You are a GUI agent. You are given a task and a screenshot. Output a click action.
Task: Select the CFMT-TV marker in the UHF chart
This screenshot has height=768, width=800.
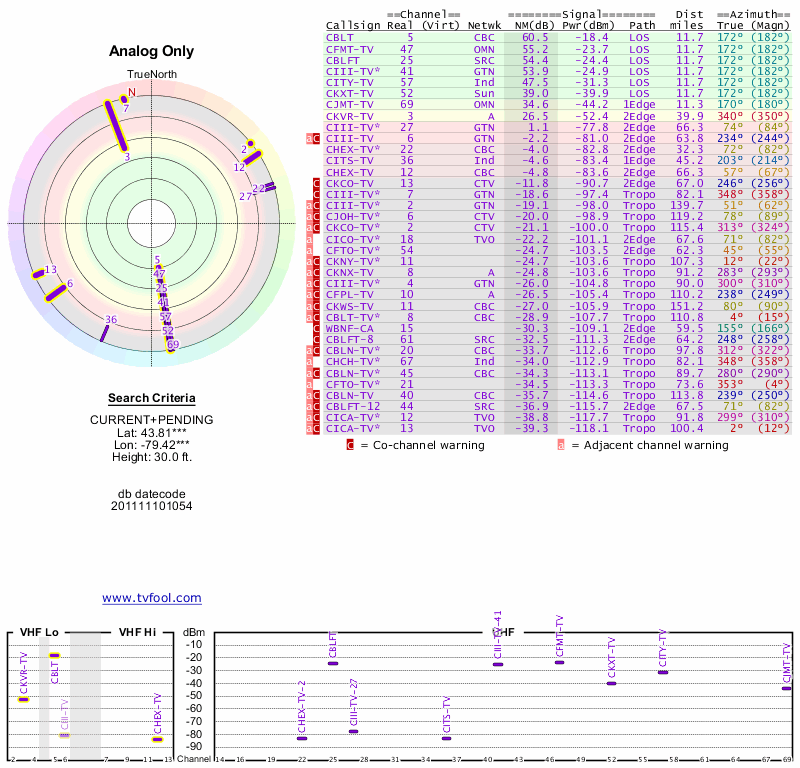pos(560,662)
